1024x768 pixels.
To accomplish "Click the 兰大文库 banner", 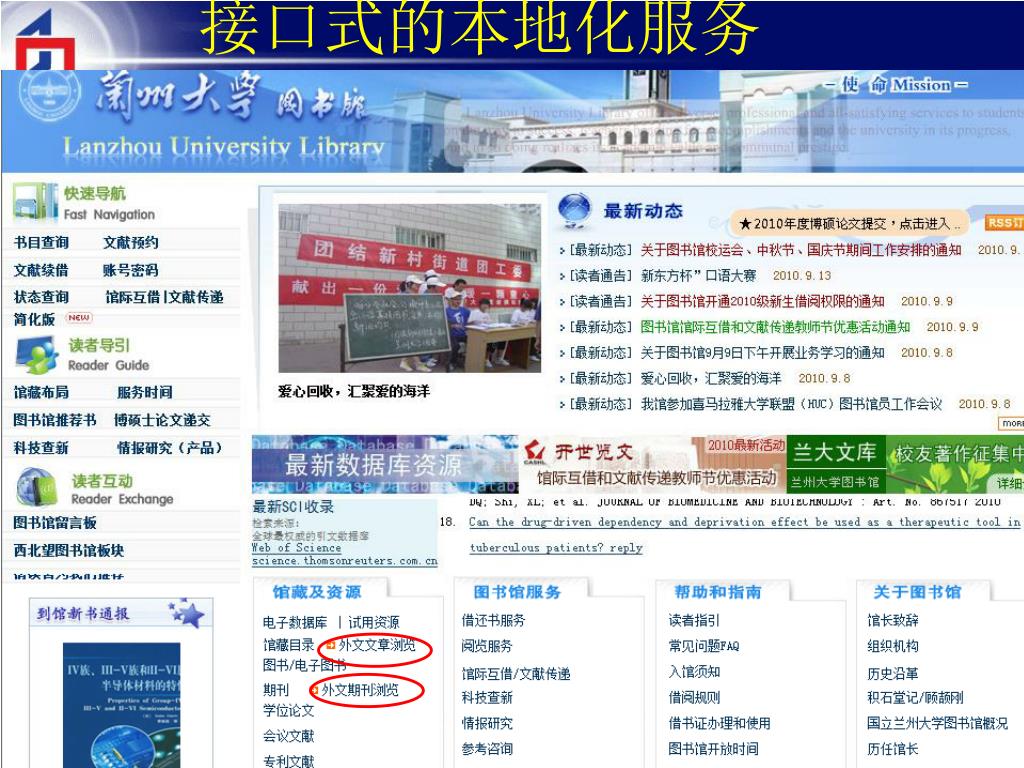I will (x=836, y=464).
